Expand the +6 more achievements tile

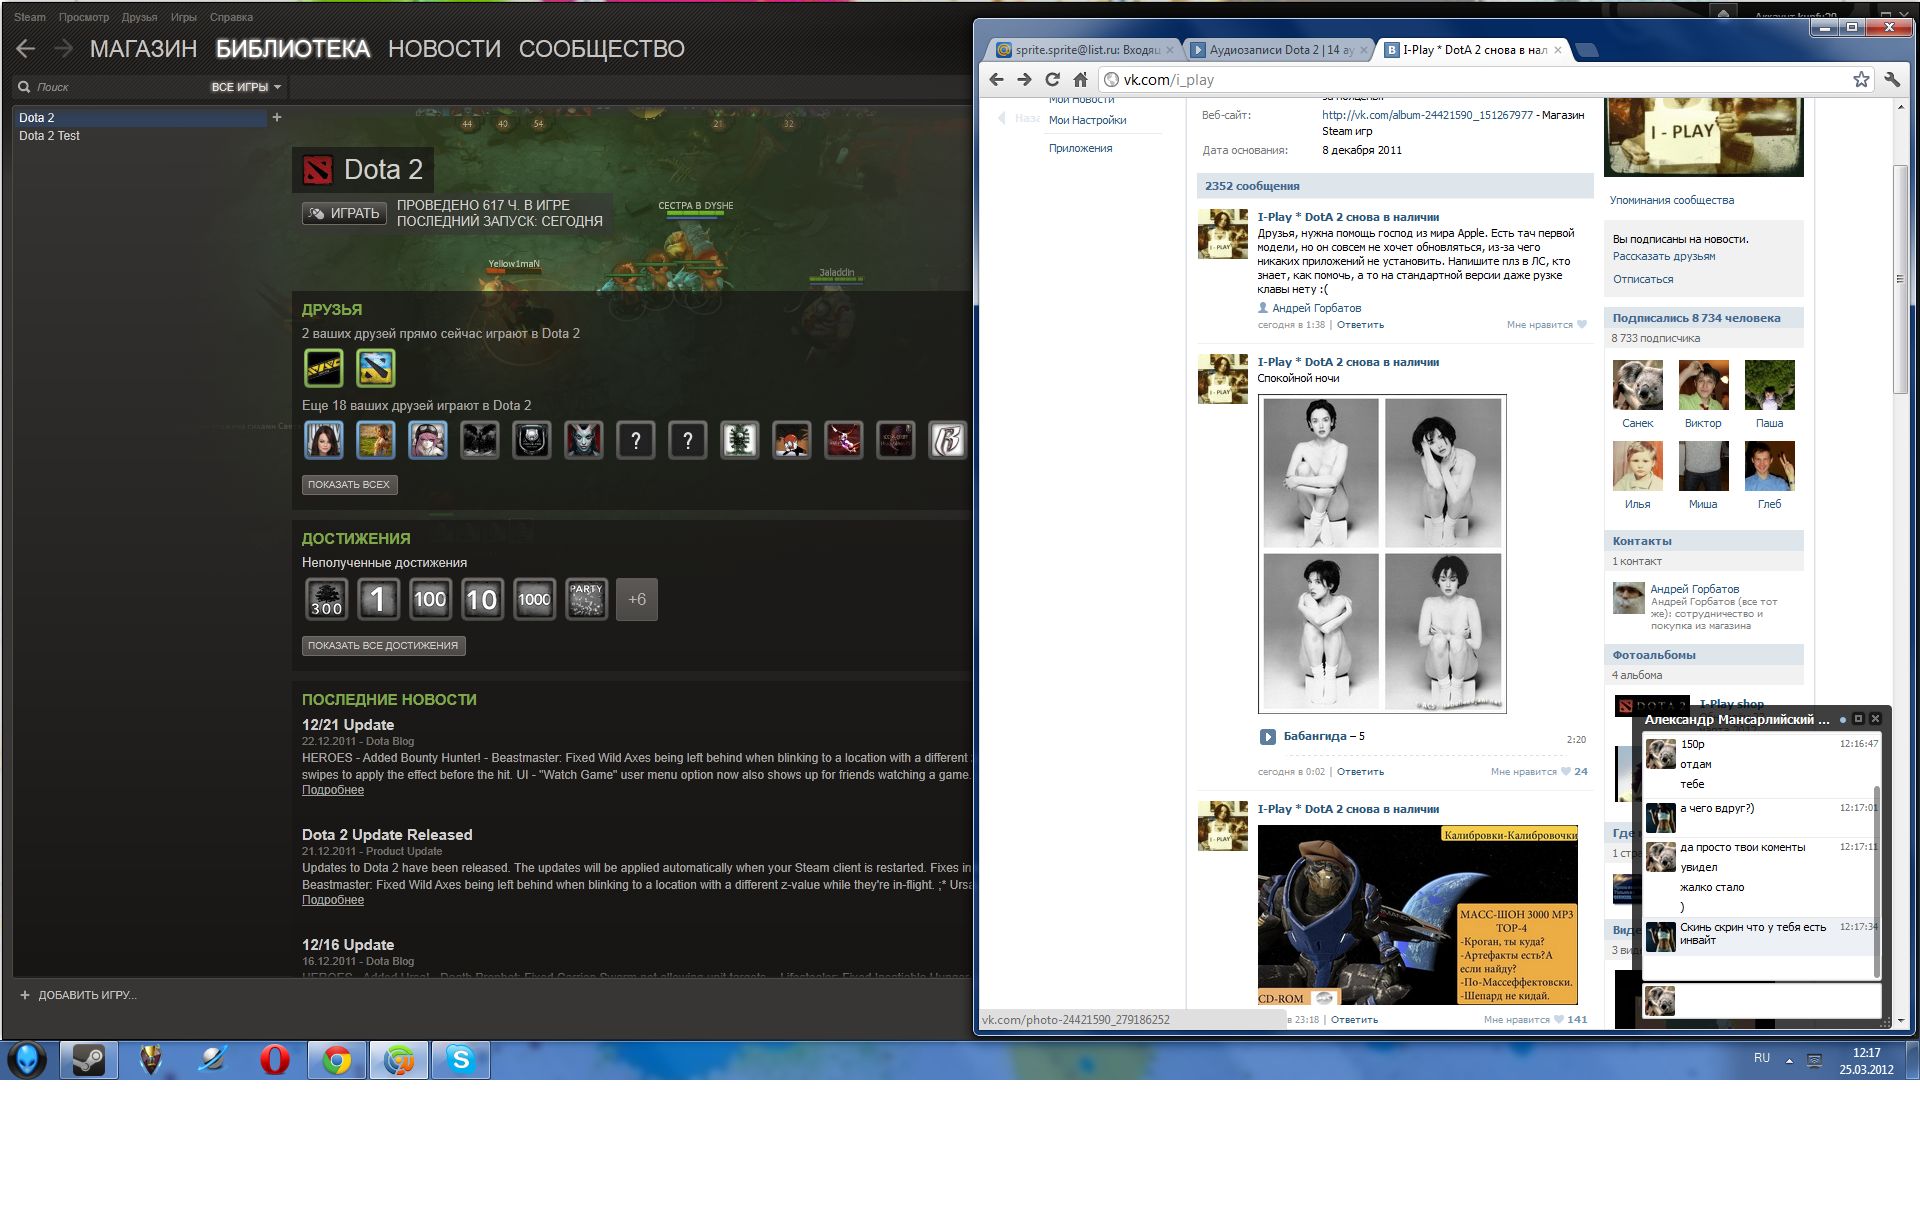tap(637, 600)
